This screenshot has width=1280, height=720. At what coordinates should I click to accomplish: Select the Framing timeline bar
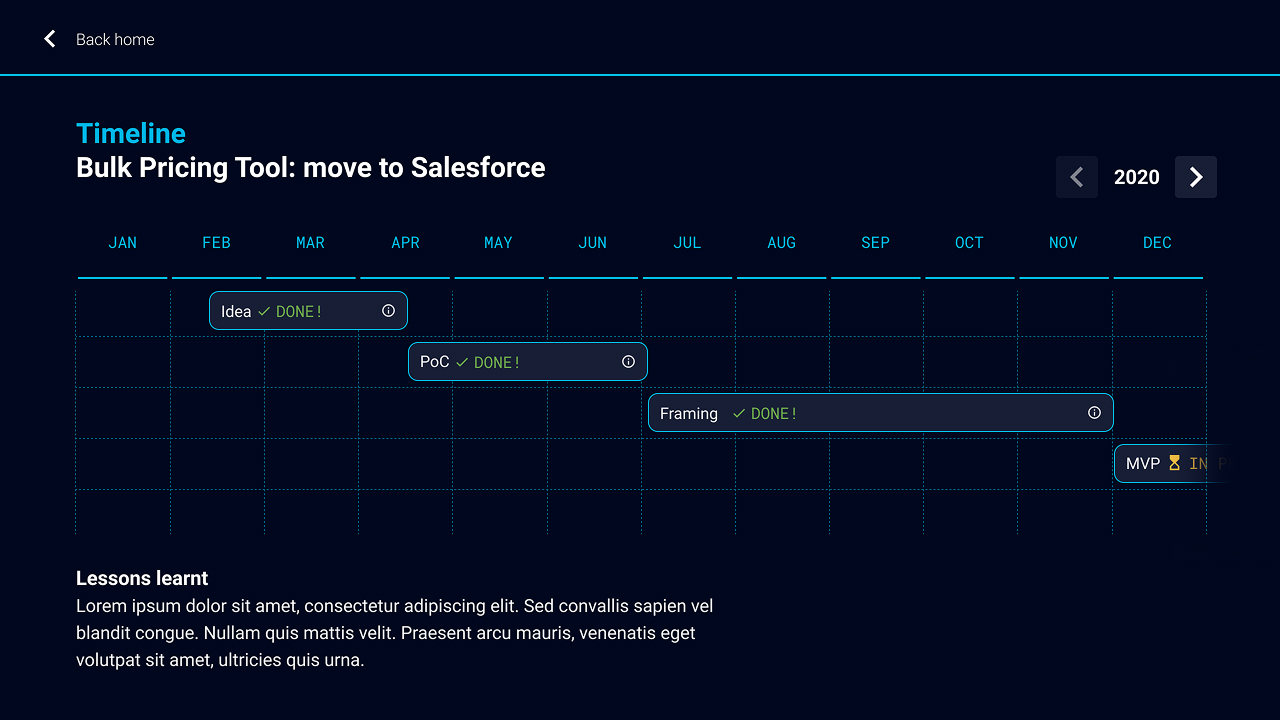coord(881,413)
